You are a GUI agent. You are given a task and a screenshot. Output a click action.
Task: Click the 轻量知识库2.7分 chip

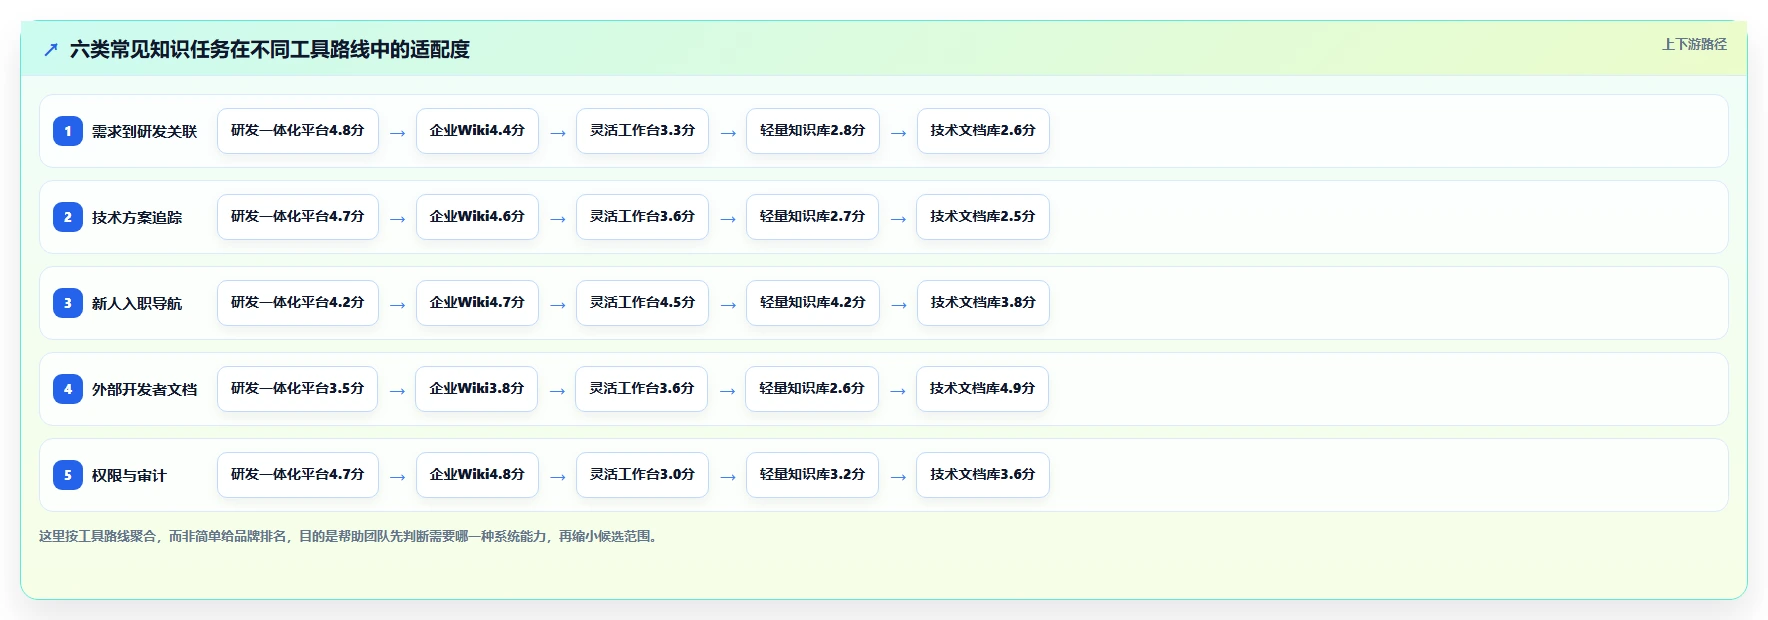coord(812,217)
